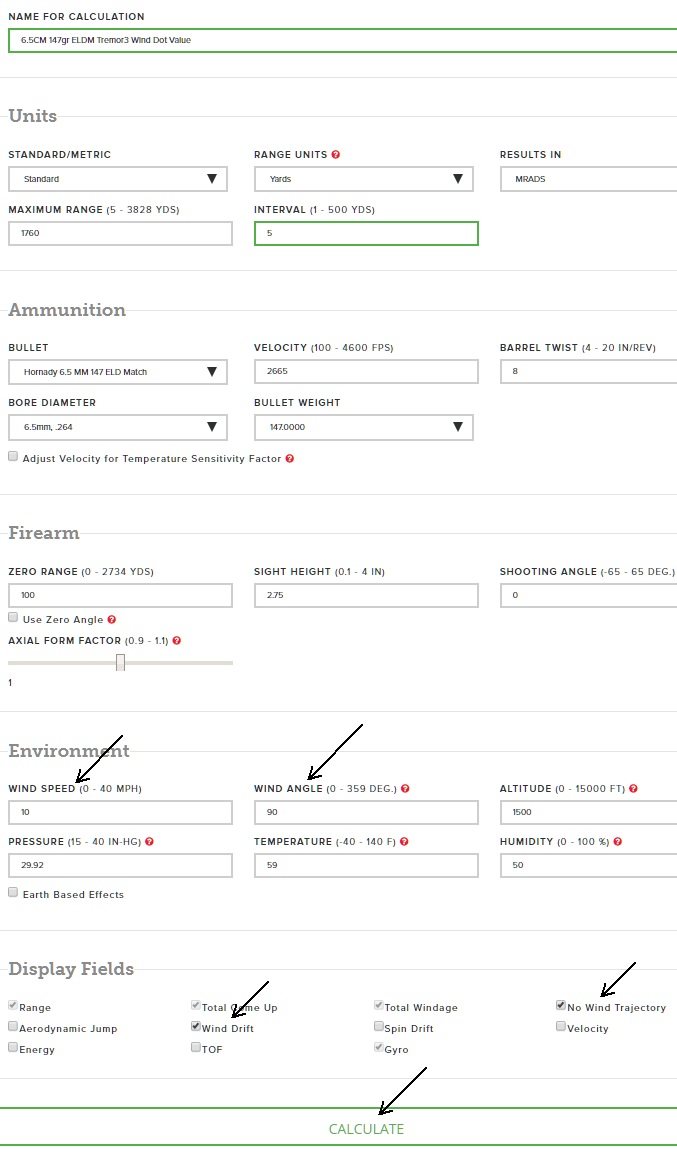The width and height of the screenshot is (677, 1162).
Task: Click help icon beside Temperature label
Action: tap(402, 842)
